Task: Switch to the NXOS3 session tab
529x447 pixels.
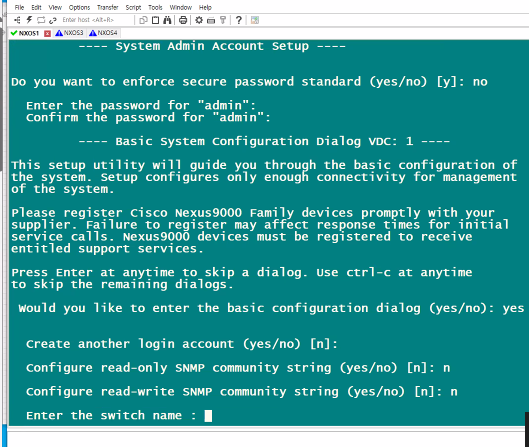Action: (x=69, y=33)
